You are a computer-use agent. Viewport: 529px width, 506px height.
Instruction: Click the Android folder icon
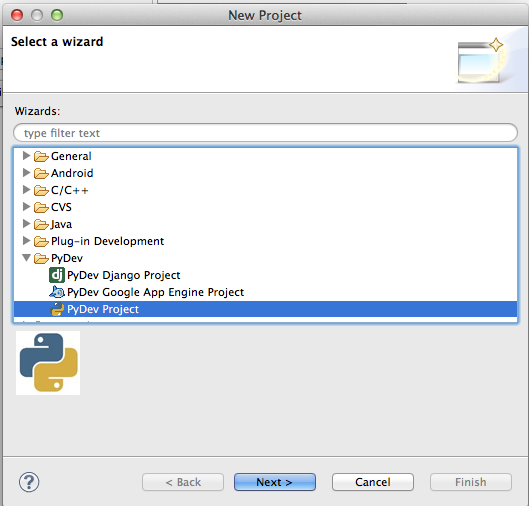(41, 173)
